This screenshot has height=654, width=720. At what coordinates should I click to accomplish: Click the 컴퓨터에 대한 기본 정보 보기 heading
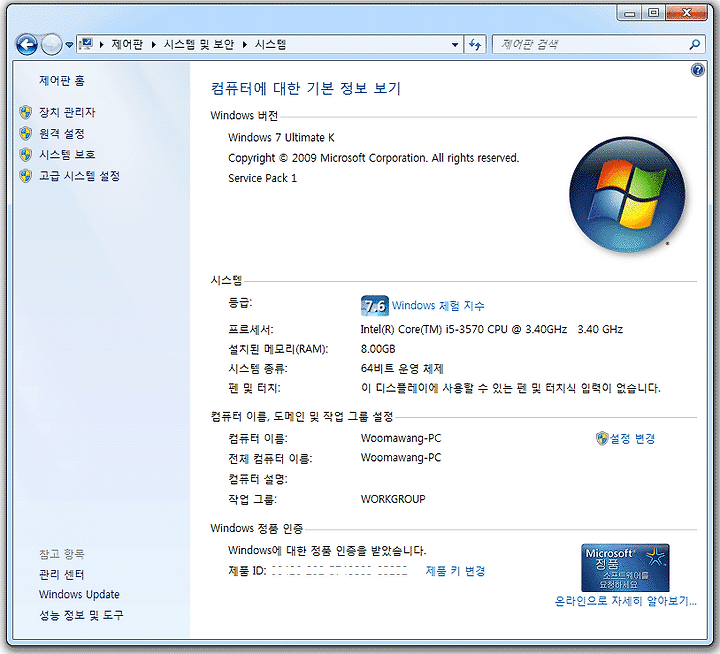[305, 88]
